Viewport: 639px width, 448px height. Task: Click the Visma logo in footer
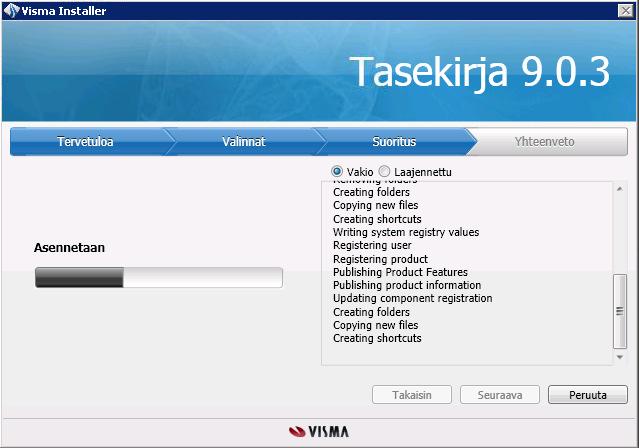pos(319,432)
